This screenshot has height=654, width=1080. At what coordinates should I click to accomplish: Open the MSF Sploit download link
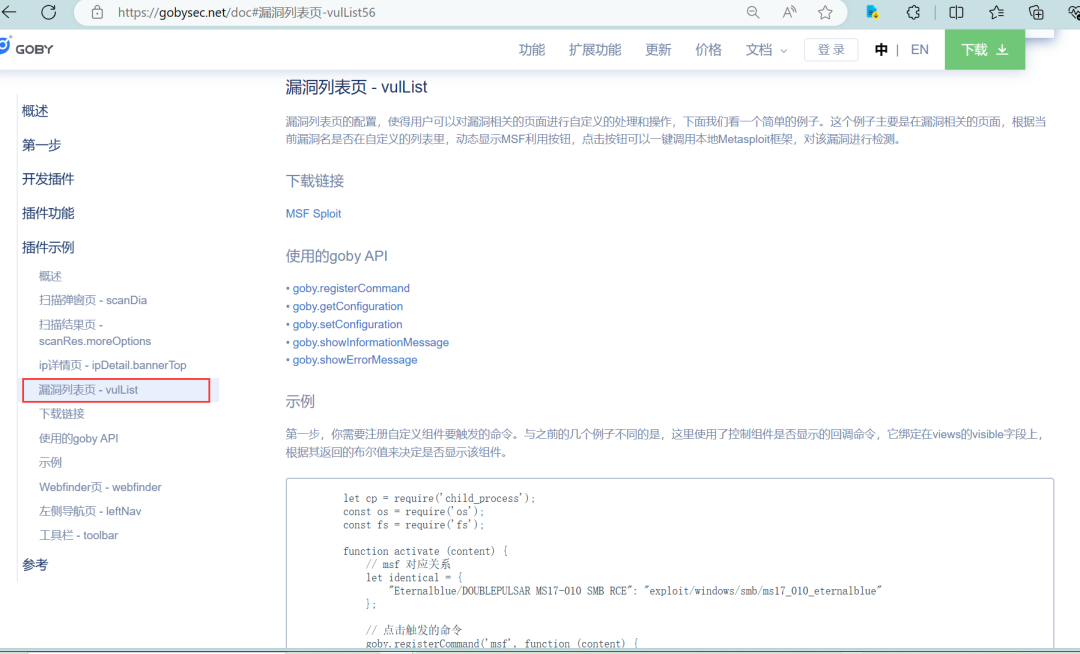[x=313, y=213]
